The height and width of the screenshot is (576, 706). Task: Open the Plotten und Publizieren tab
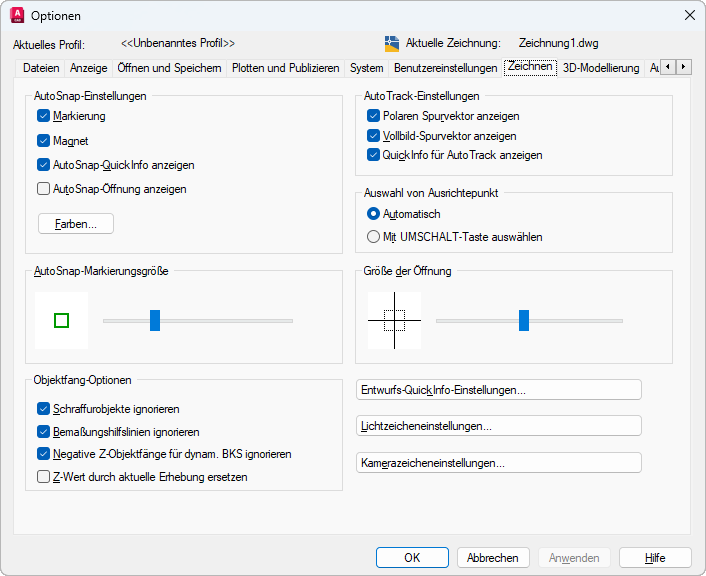(286, 68)
